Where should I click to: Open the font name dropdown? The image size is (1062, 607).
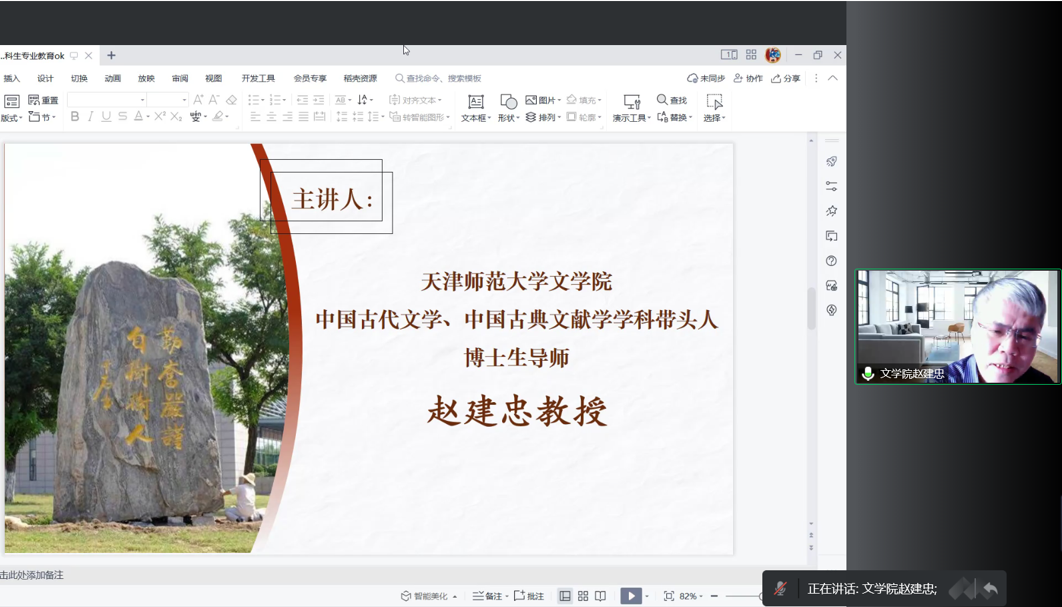(x=142, y=100)
